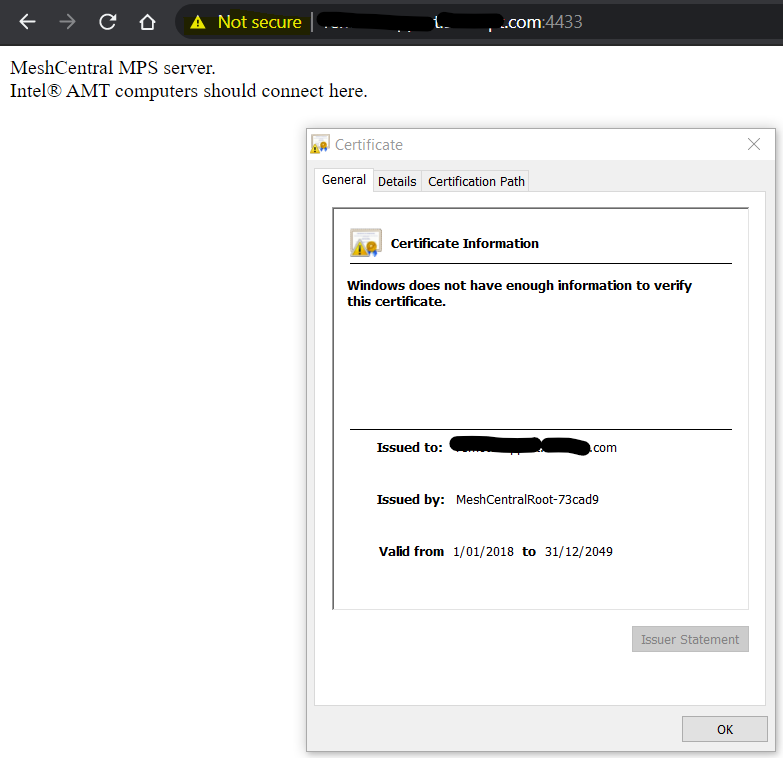Click the certificate warning icon beside Certificate Information
783x758 pixels.
366,243
